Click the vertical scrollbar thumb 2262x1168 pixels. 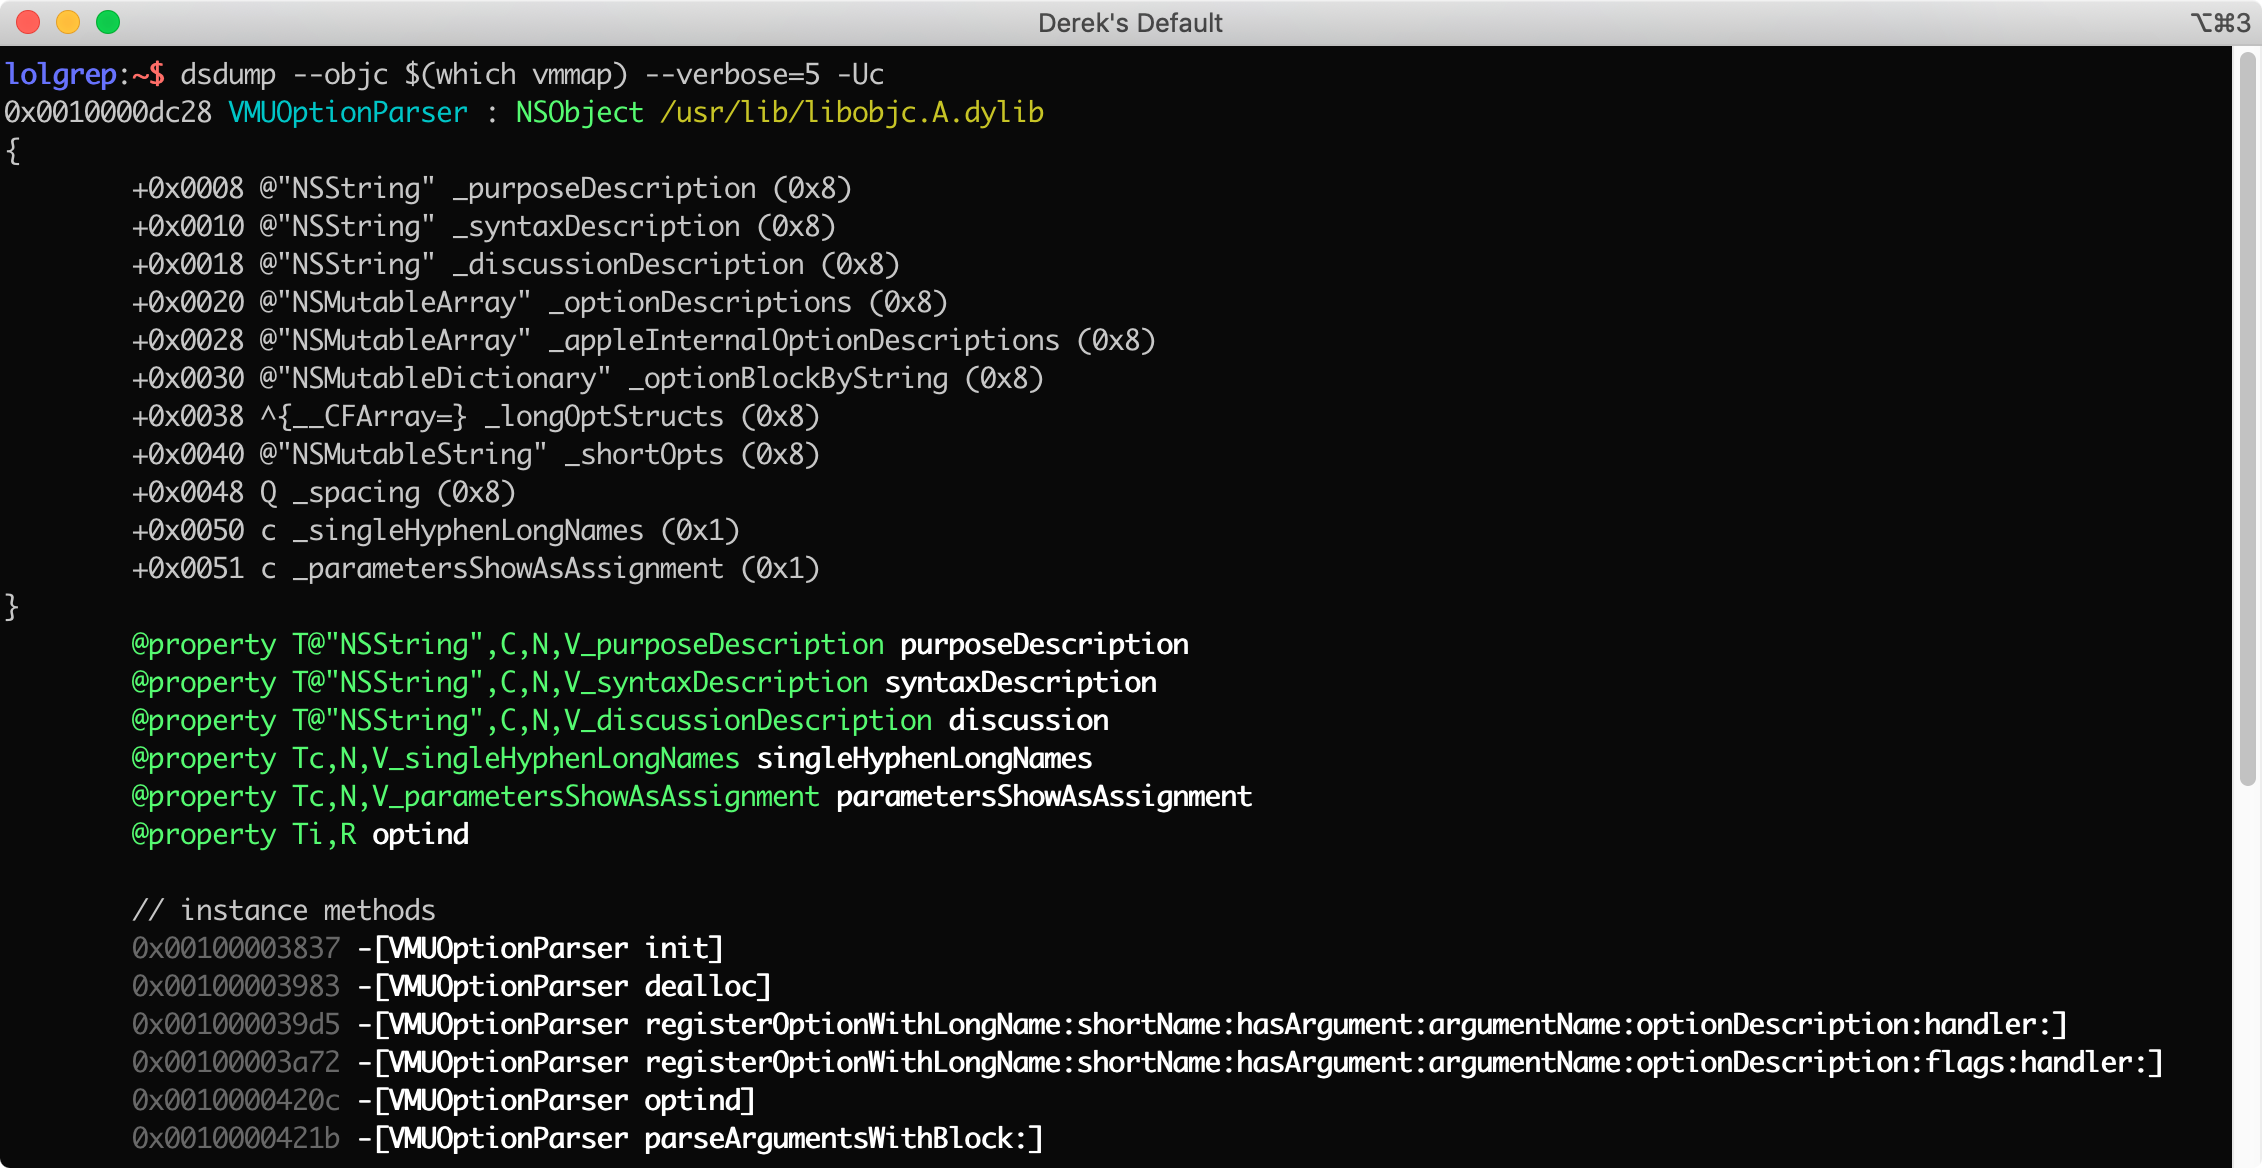tap(2247, 420)
